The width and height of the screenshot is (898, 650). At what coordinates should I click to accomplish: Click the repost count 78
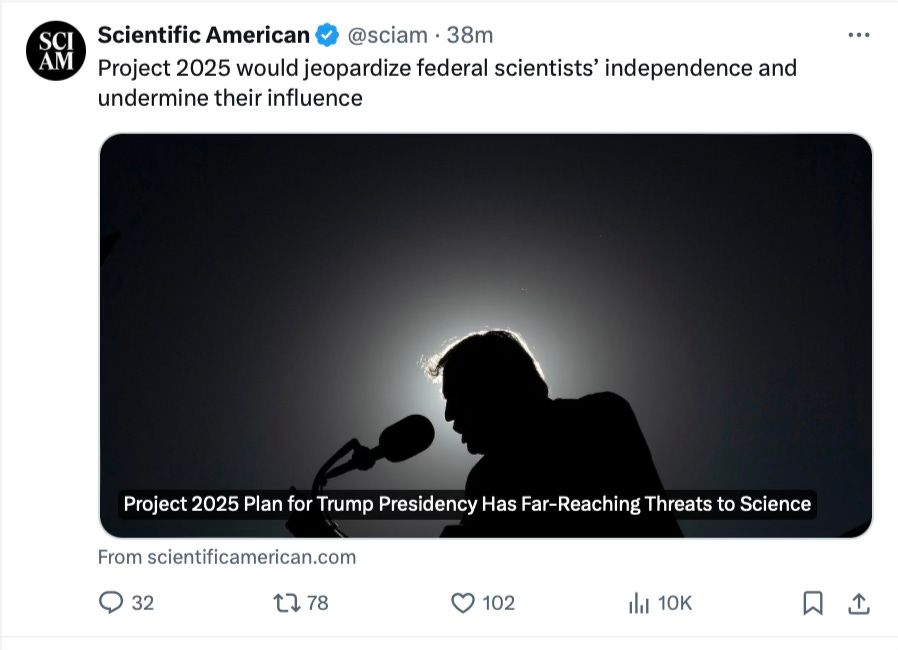[317, 602]
